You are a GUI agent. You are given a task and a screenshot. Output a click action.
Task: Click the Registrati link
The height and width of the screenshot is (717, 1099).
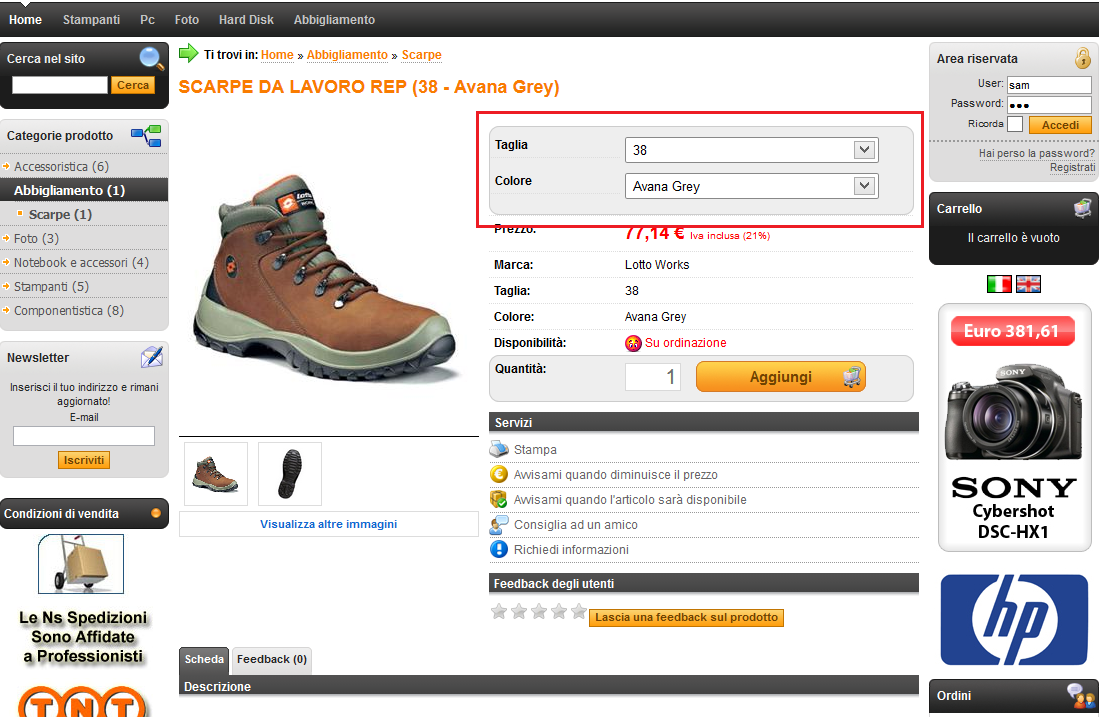[x=1072, y=167]
